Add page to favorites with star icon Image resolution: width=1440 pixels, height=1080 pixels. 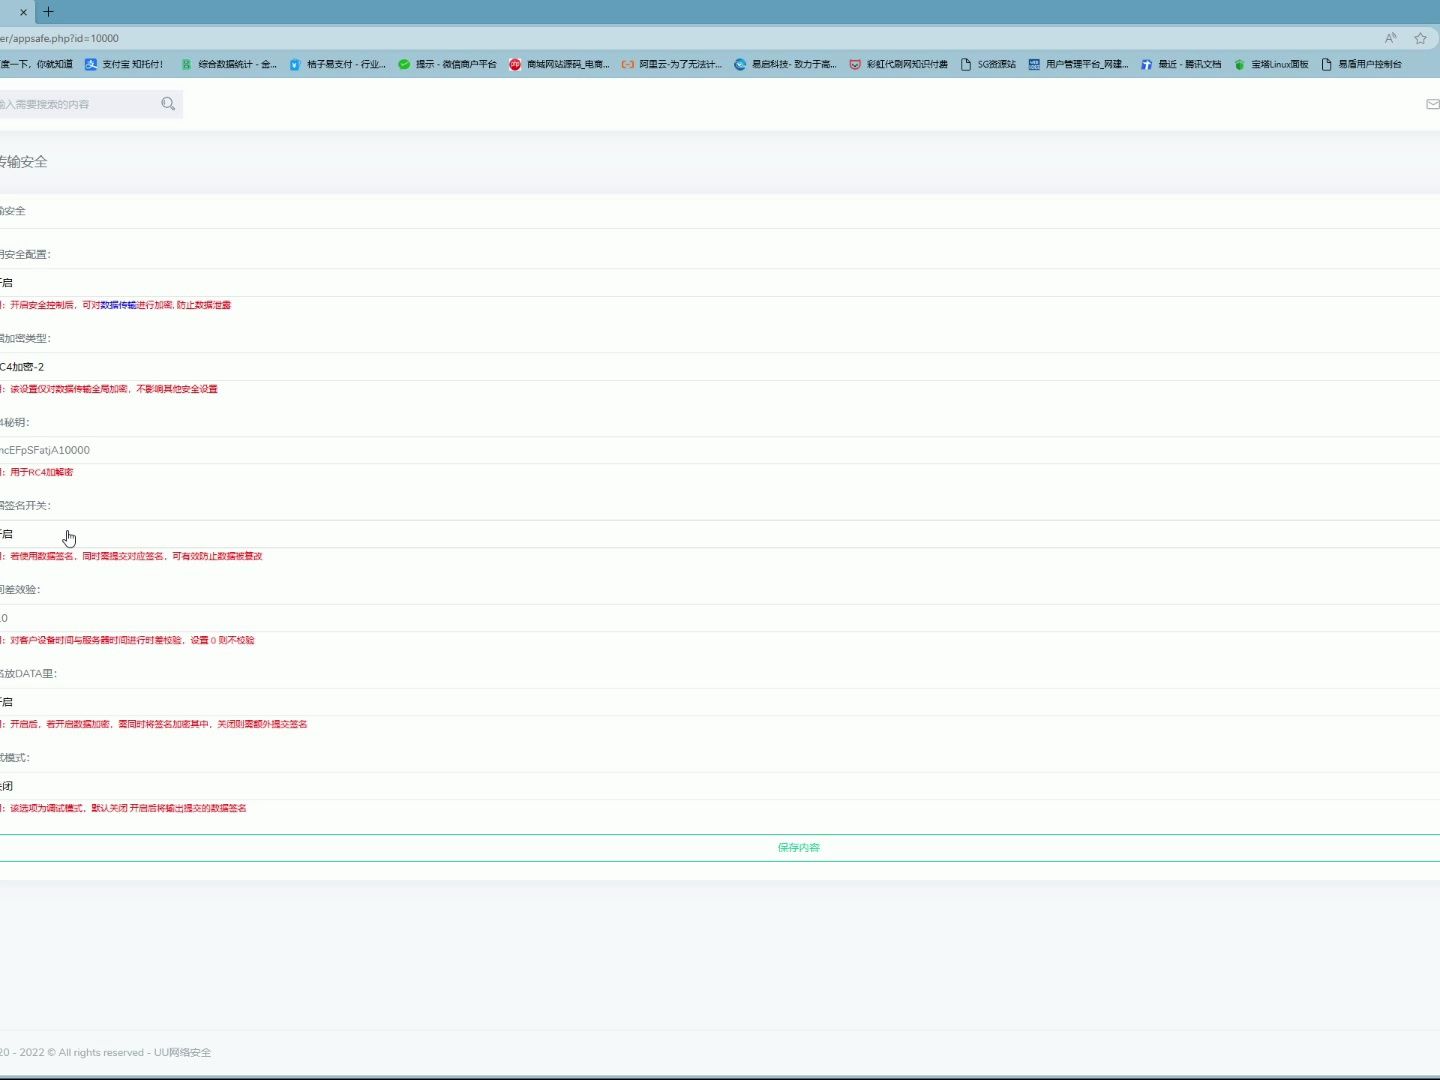1420,38
